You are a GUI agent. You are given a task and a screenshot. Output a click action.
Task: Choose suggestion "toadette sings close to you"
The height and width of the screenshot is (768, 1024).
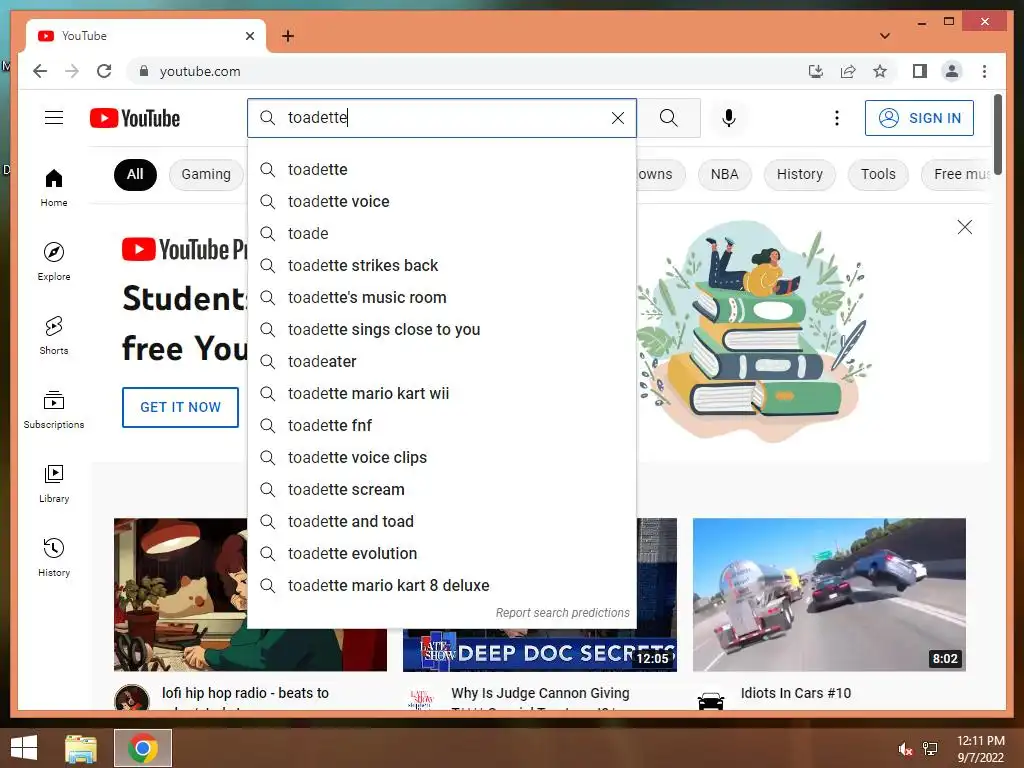(x=442, y=329)
